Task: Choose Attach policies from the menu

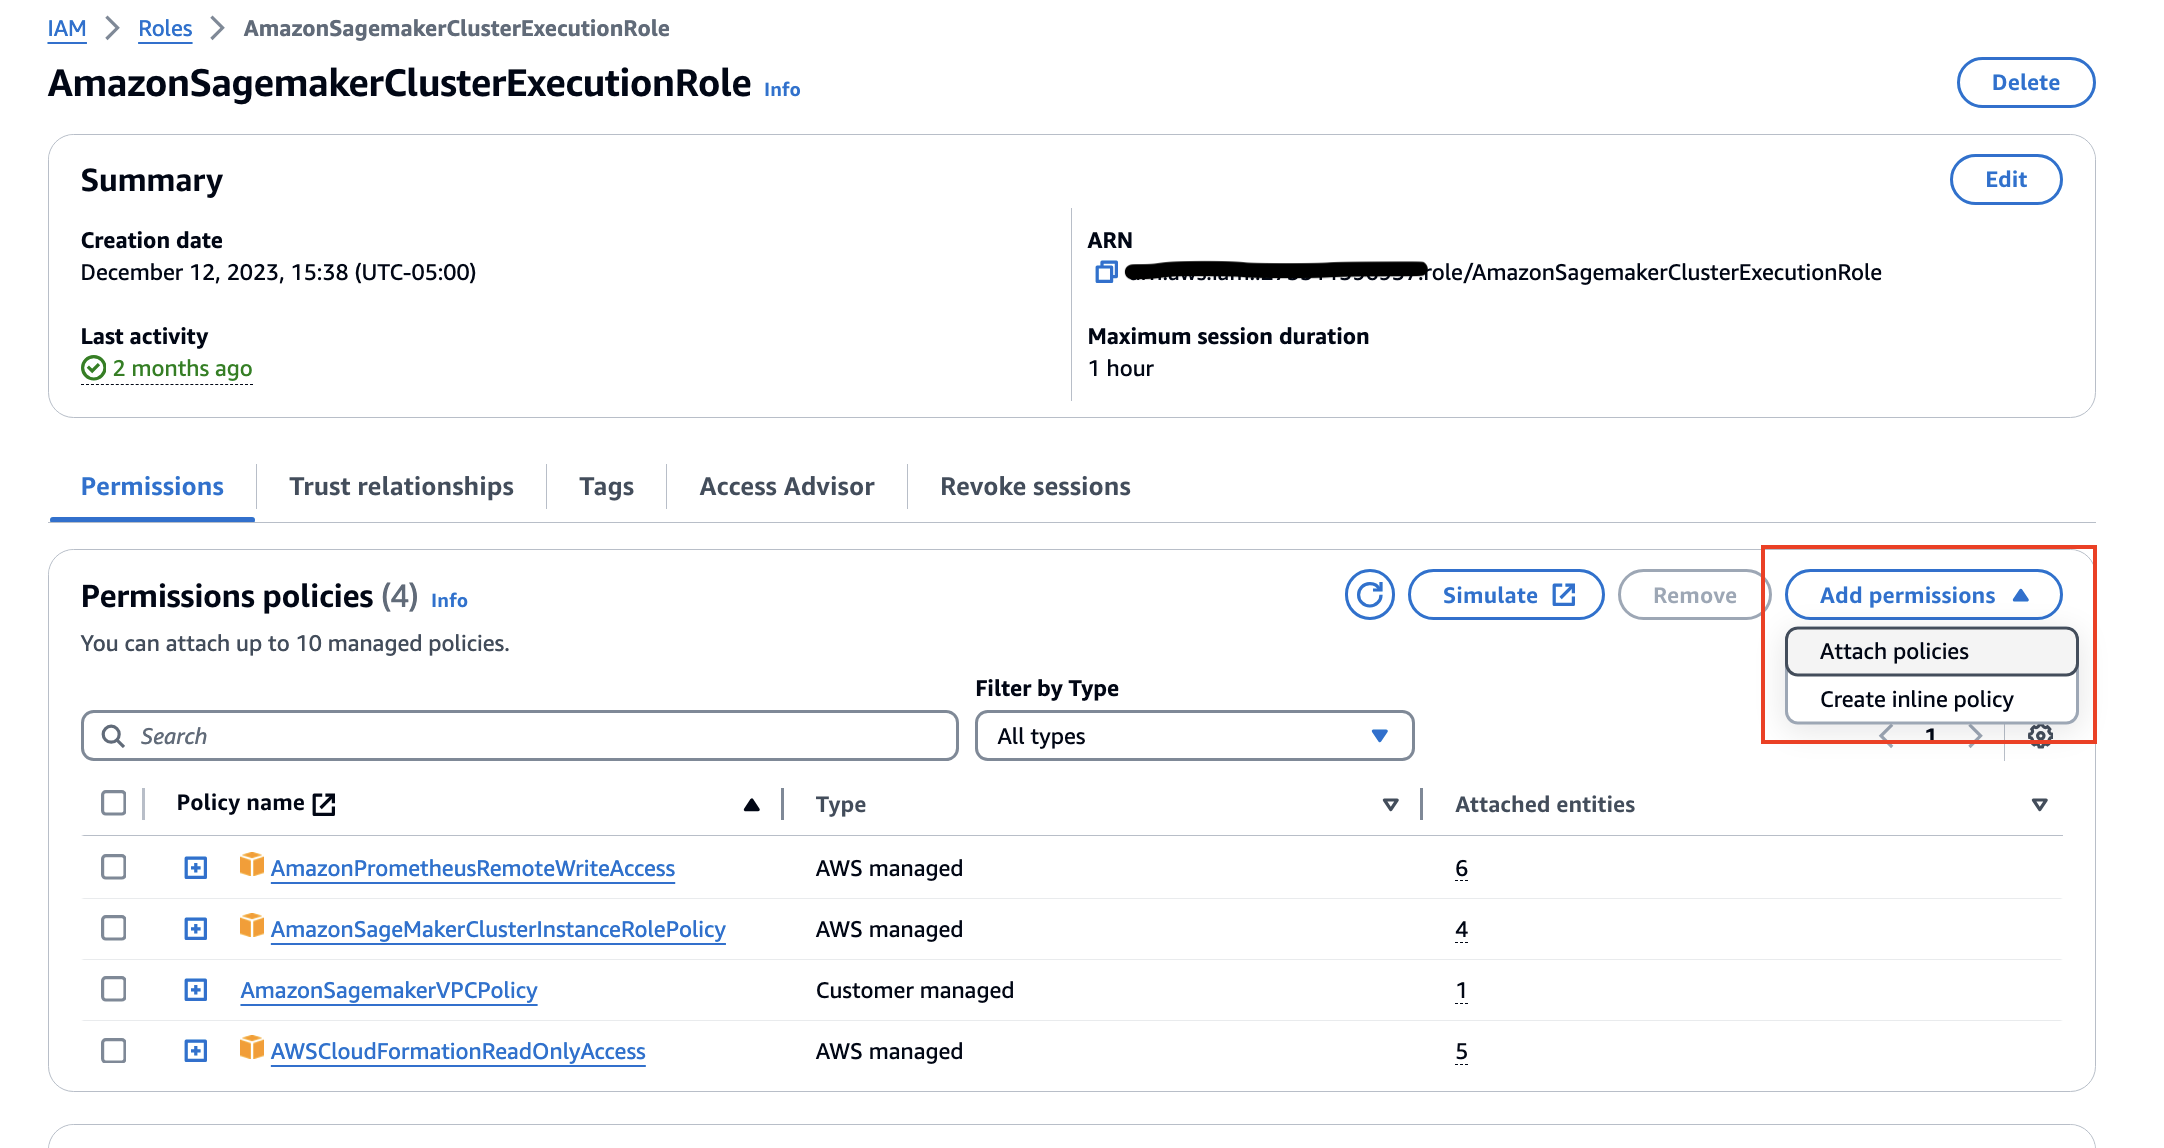Action: point(1930,652)
